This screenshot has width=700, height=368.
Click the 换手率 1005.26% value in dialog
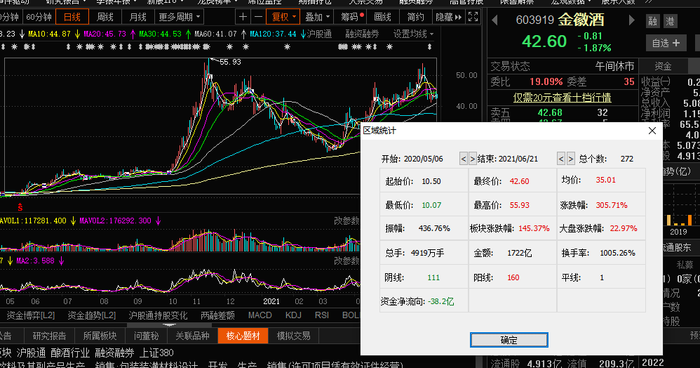(617, 253)
